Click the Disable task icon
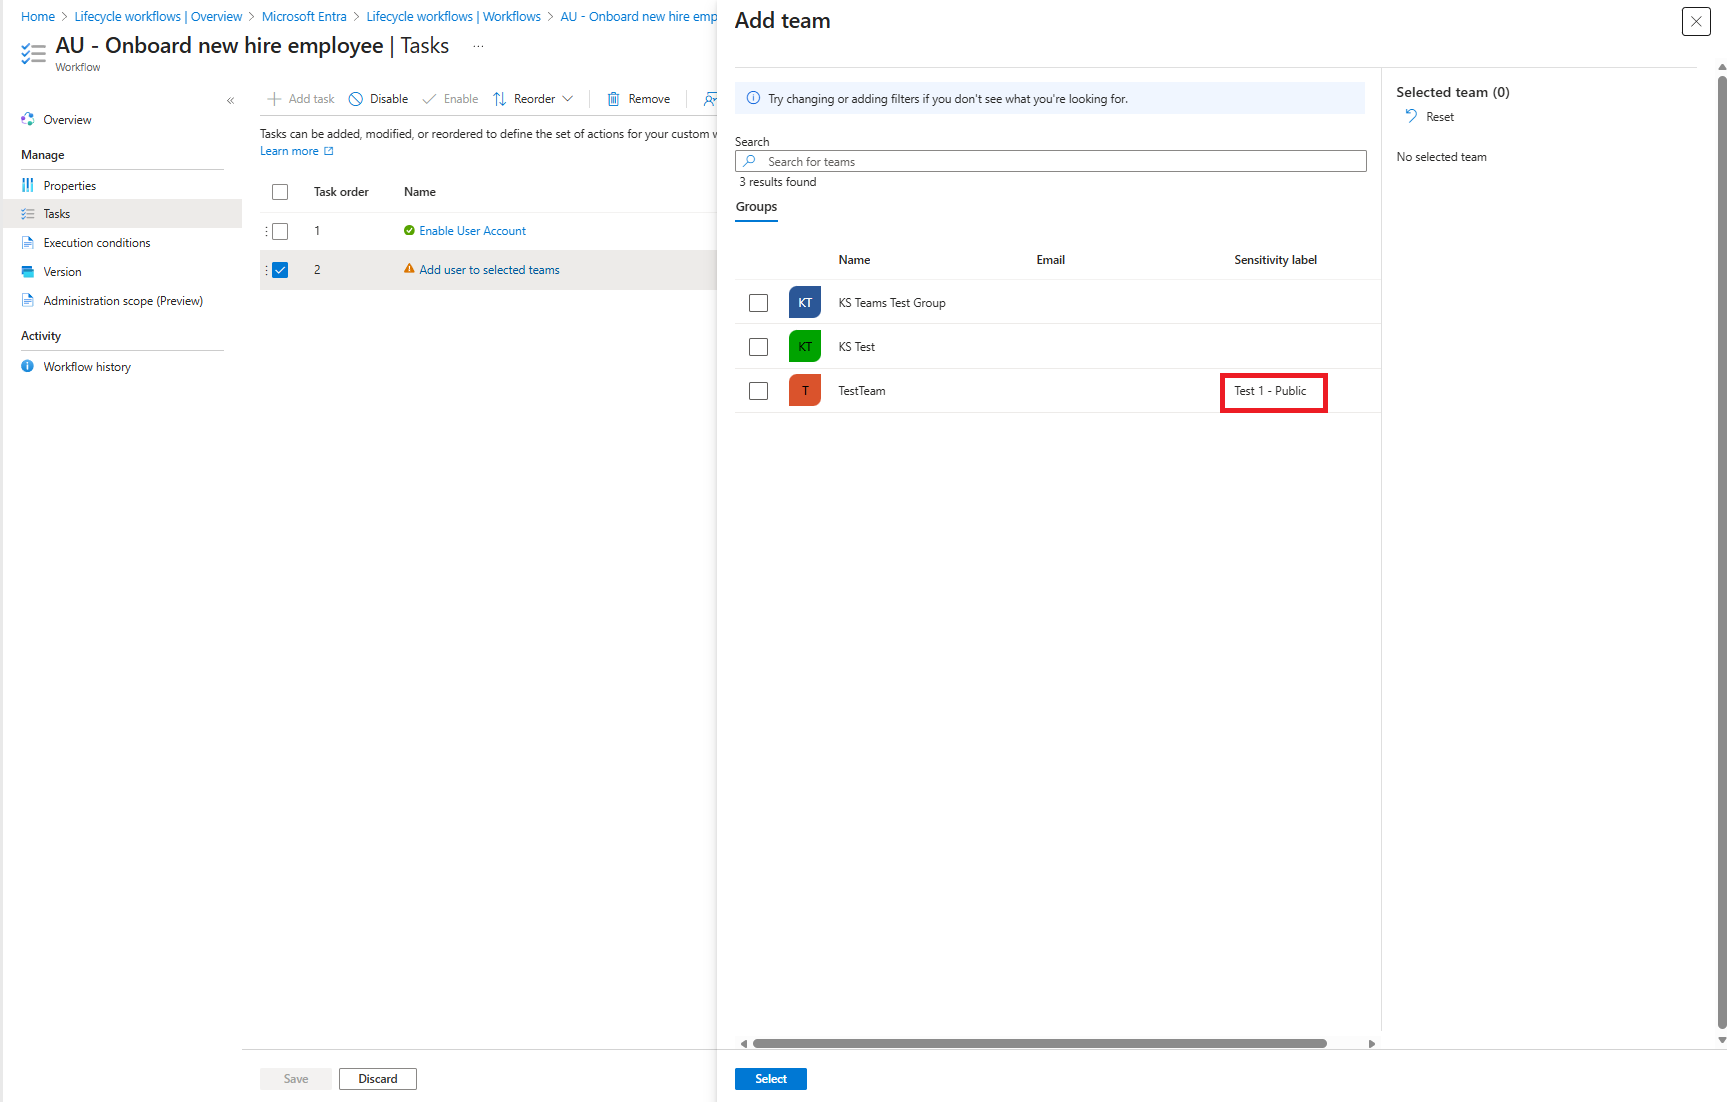Viewport: 1727px width, 1102px height. [355, 98]
